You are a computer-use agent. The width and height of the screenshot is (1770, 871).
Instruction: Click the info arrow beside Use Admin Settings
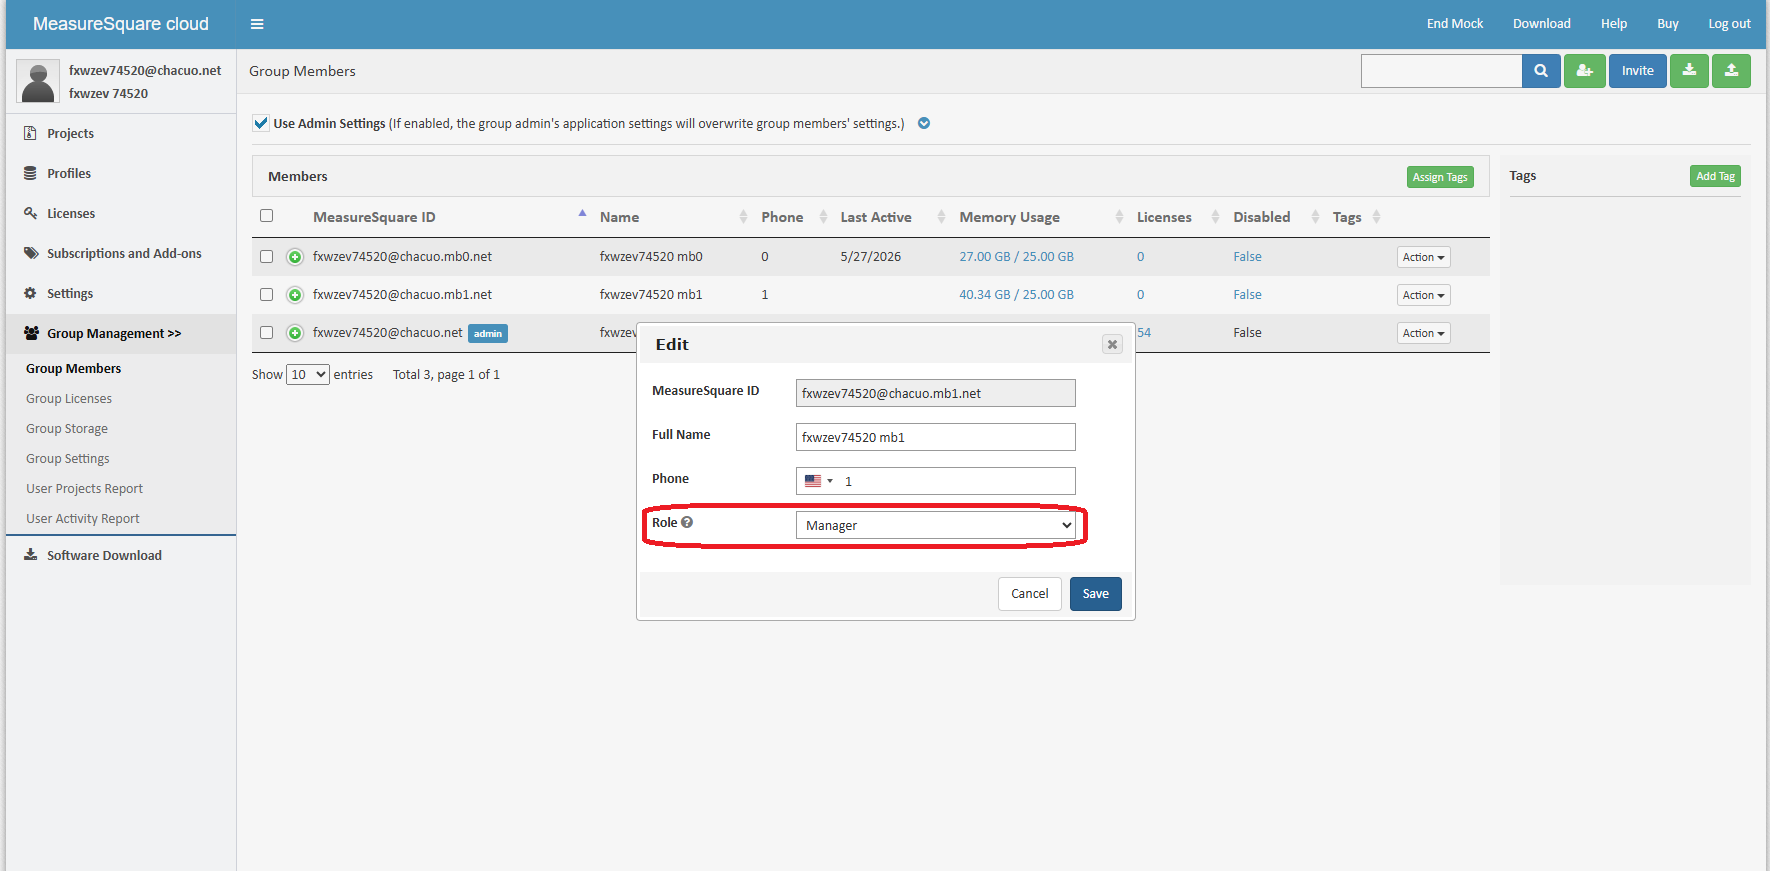coord(924,123)
